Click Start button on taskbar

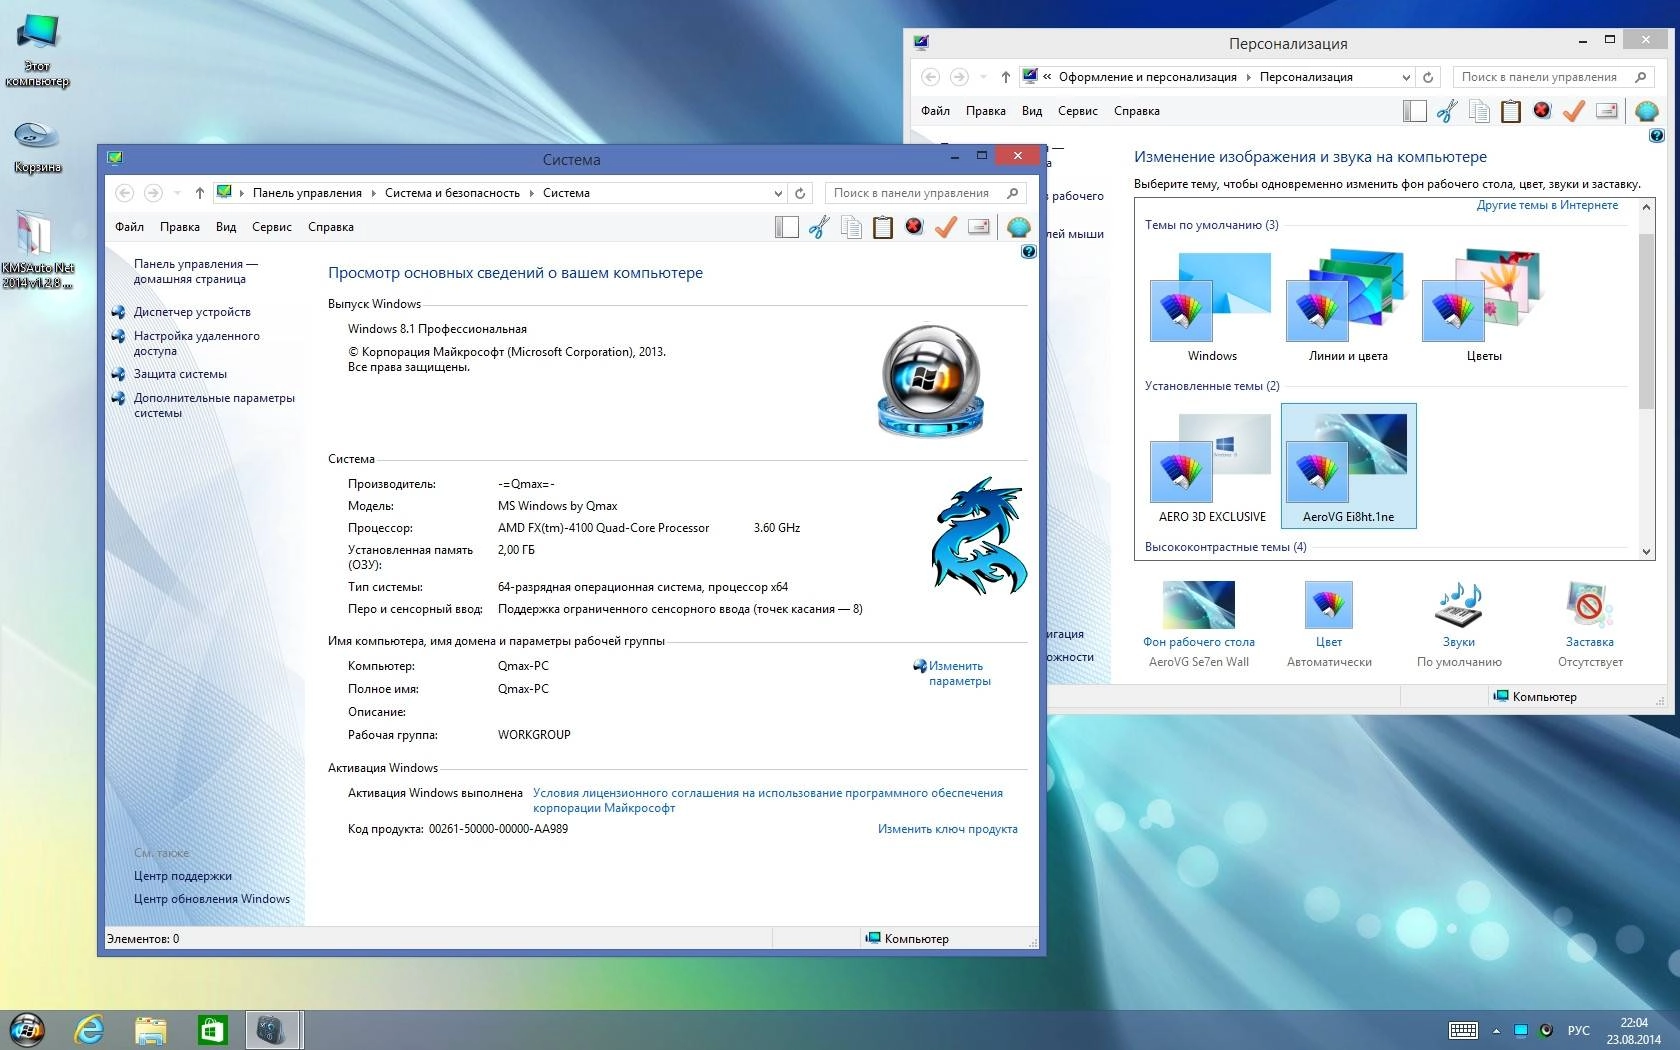[x=27, y=1030]
